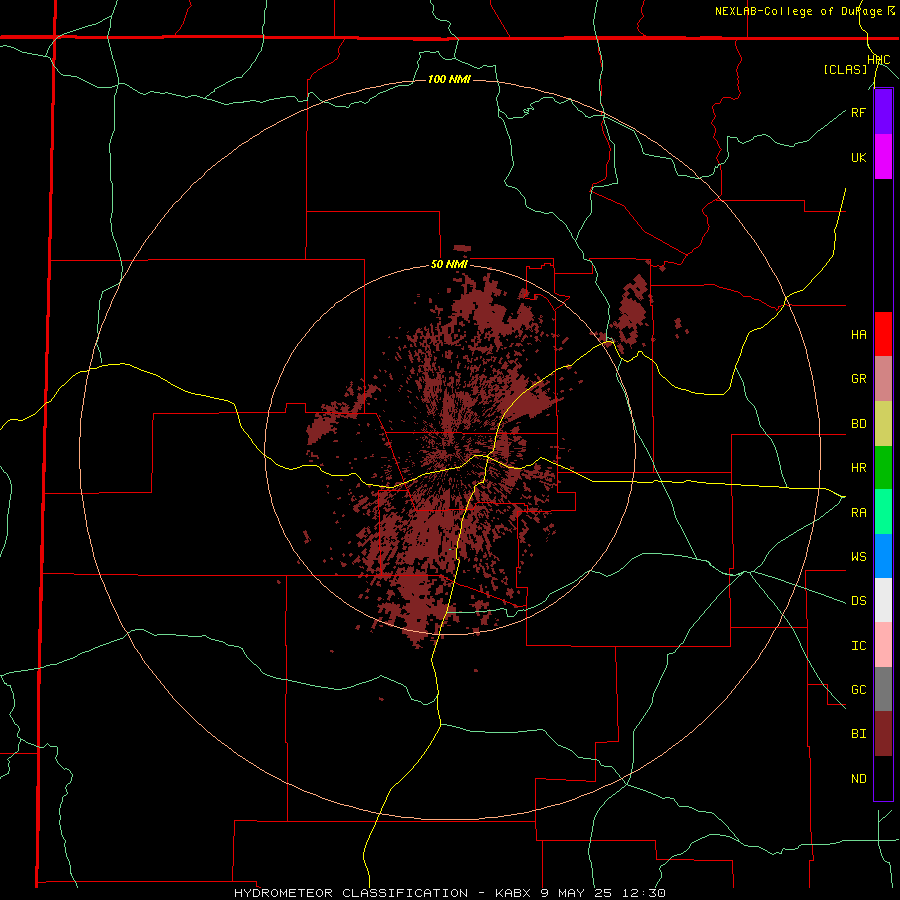Click the HYDROMETEOR CLASSIFICATION title caption
Viewport: 900px width, 900px height.
[x=351, y=893]
